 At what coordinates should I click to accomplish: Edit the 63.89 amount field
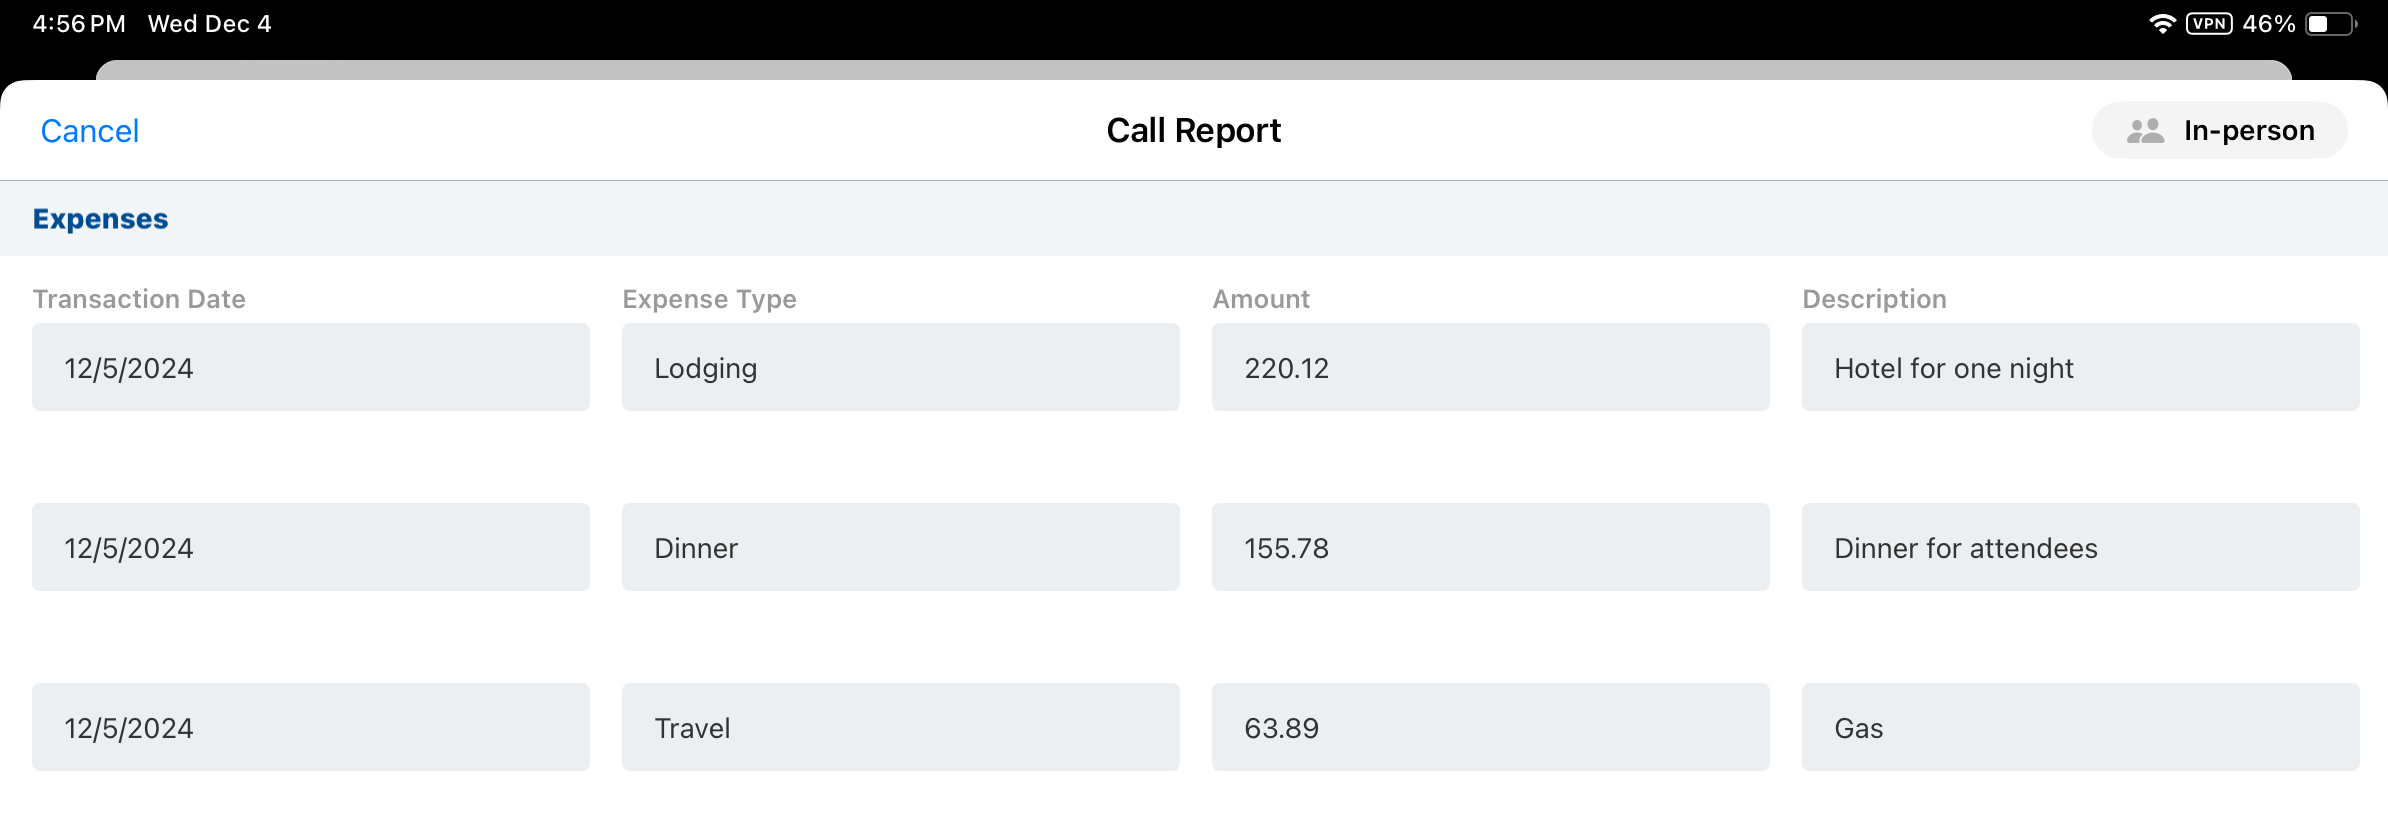pyautogui.click(x=1490, y=727)
